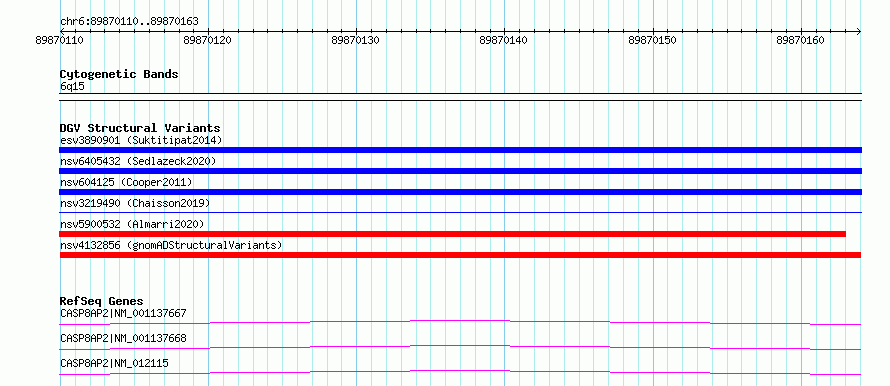The width and height of the screenshot is (890, 386).
Task: Click the thin blue line for nsv3219490
Action: click(x=460, y=212)
